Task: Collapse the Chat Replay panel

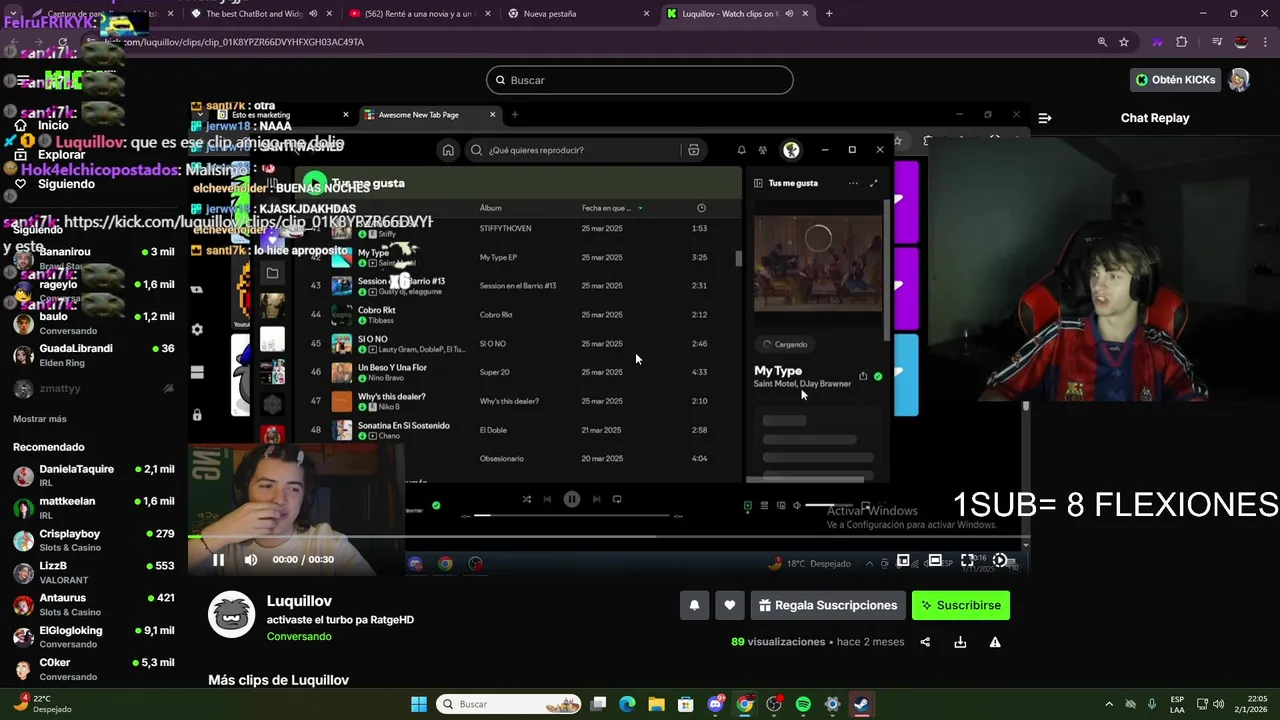Action: pos(1045,118)
